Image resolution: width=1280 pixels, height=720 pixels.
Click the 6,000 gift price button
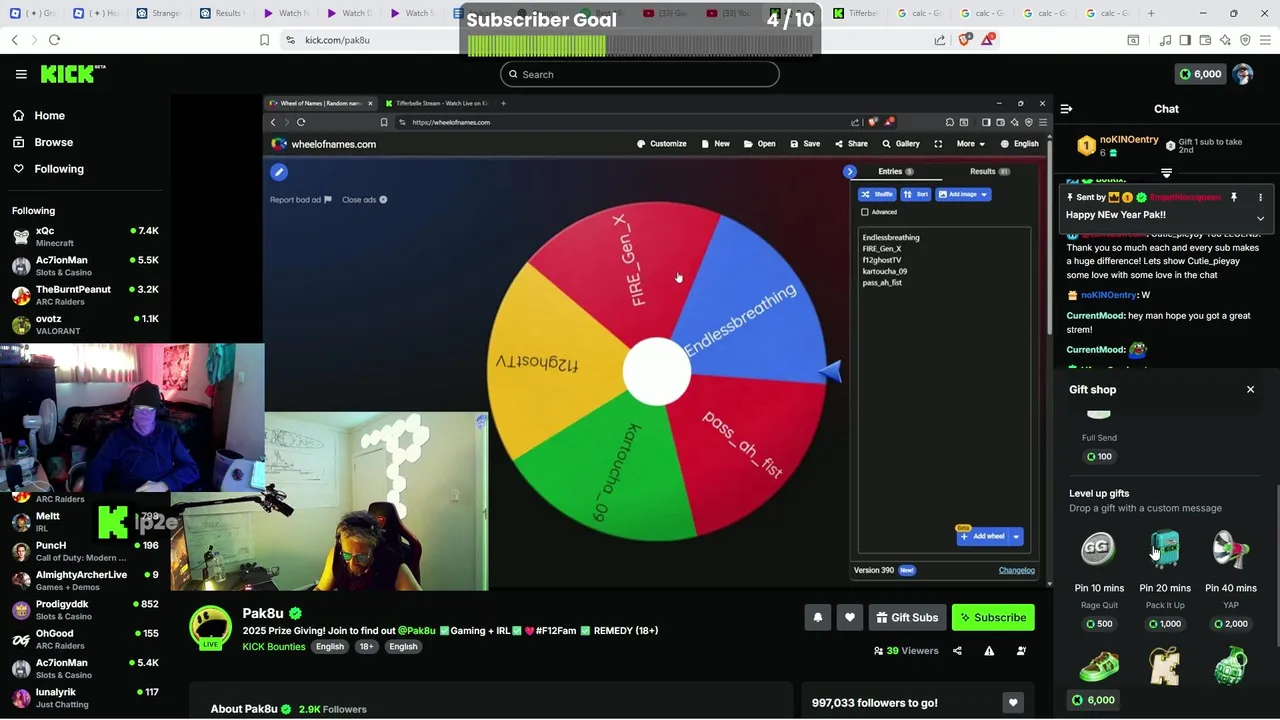(x=1093, y=700)
